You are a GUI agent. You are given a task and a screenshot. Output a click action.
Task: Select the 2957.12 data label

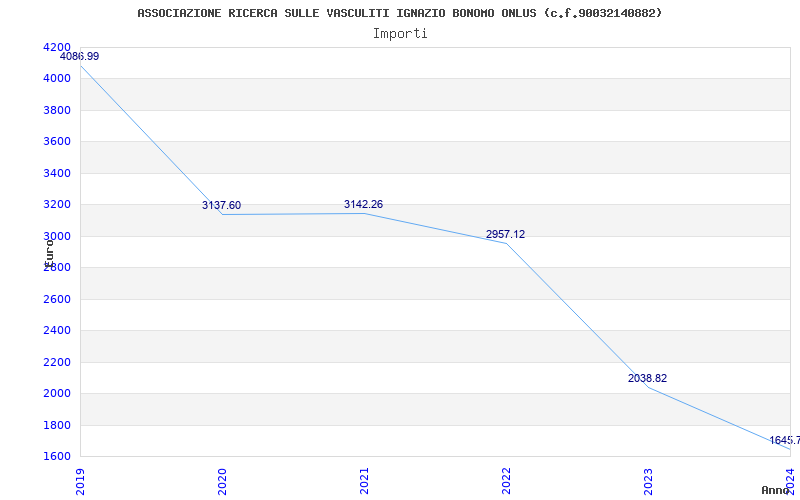[x=505, y=235]
